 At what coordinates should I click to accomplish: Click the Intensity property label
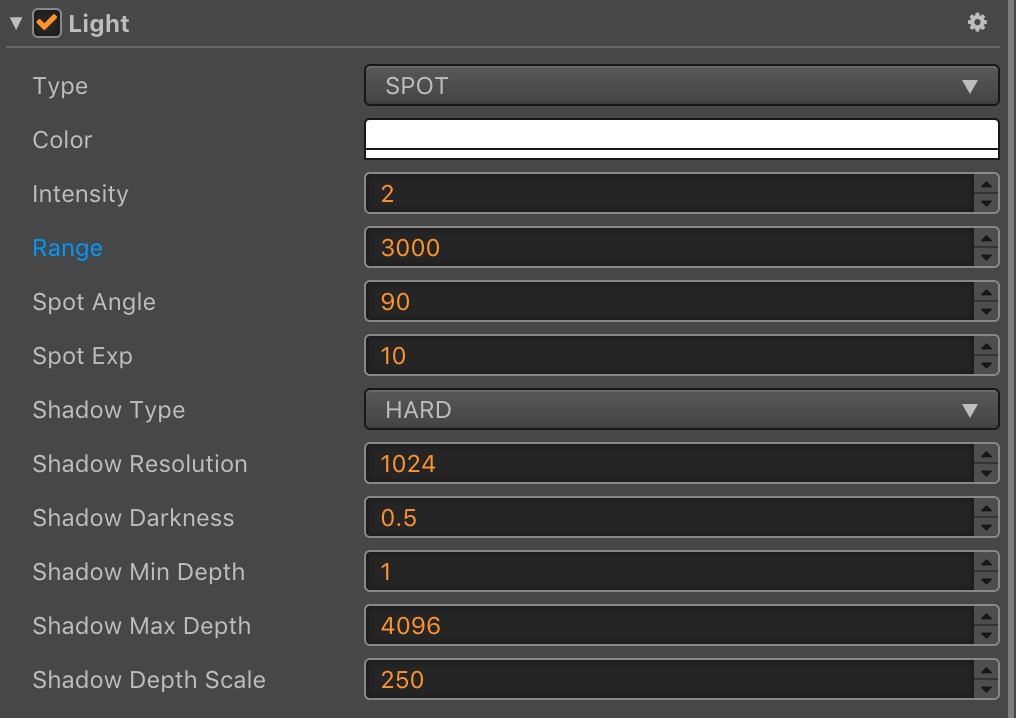coord(80,194)
